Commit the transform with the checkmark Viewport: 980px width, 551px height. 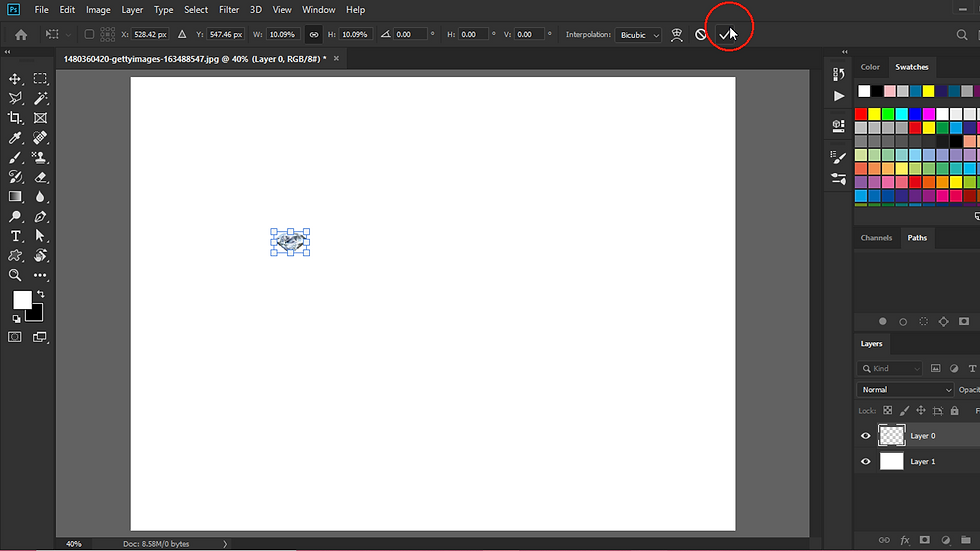click(725, 34)
